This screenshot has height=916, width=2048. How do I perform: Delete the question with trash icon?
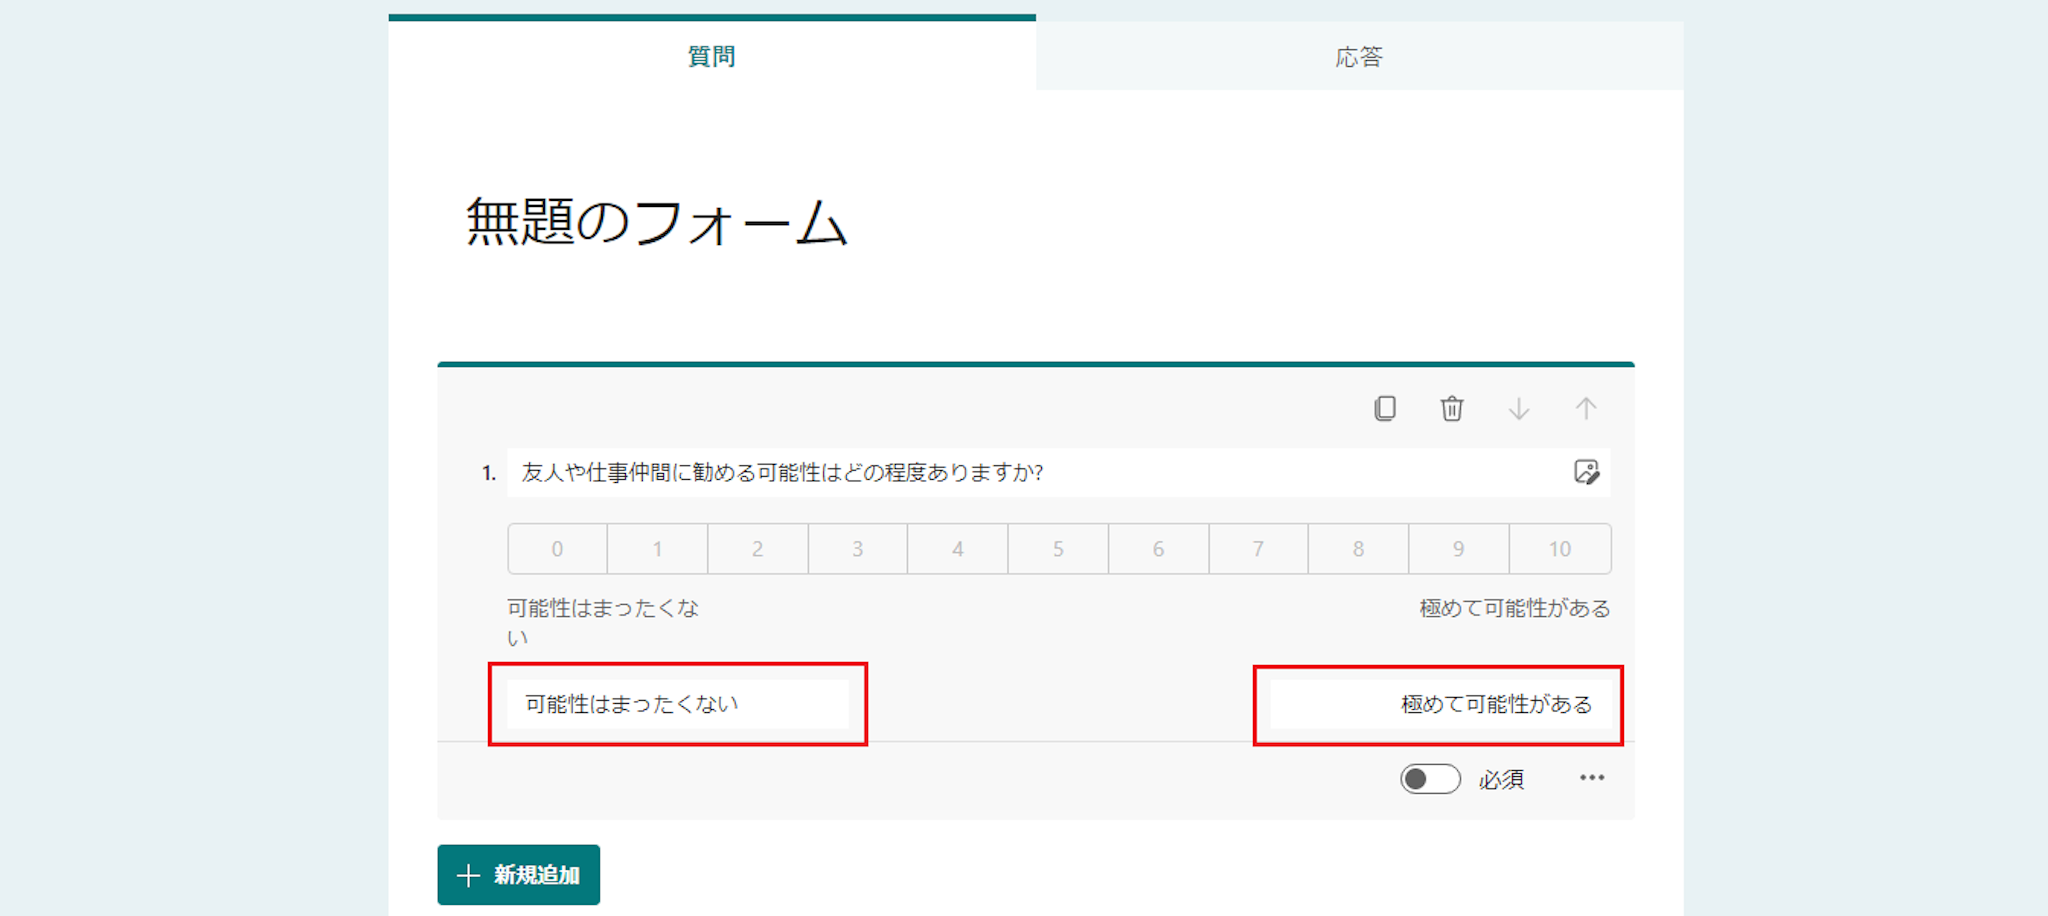(1451, 408)
